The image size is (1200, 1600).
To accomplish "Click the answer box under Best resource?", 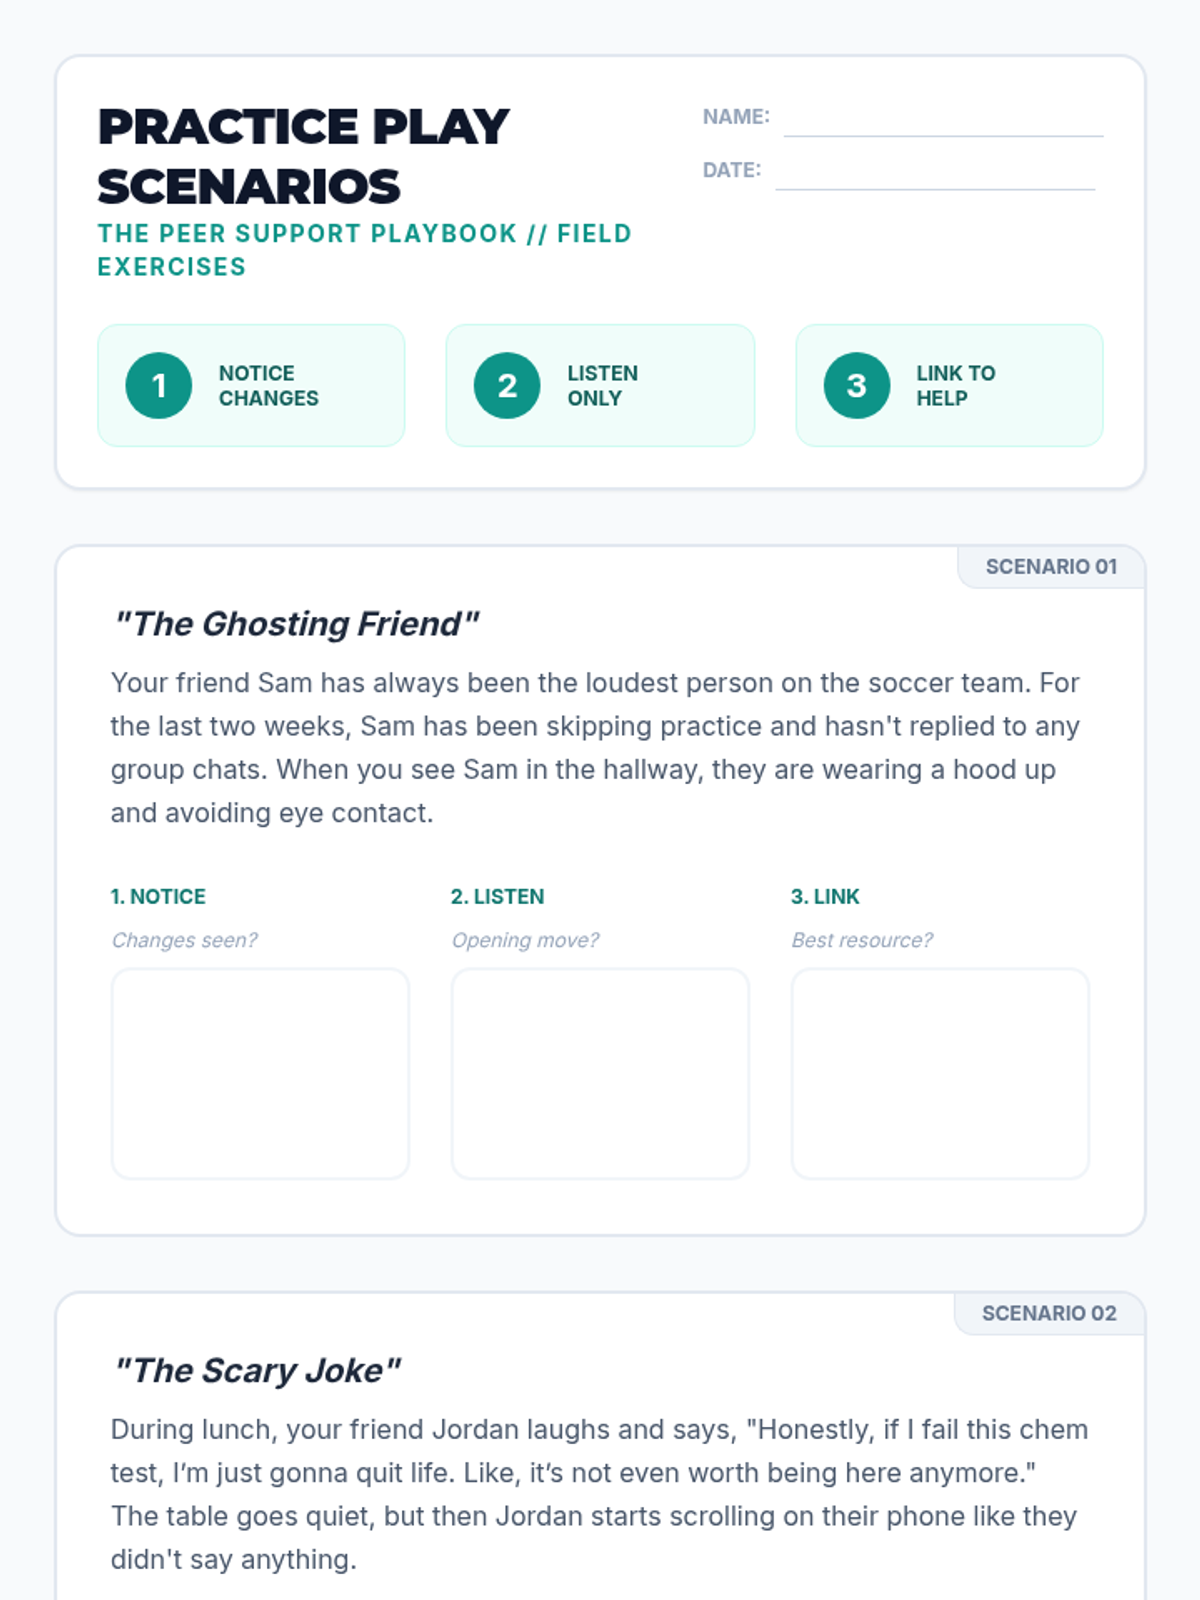I will (940, 1073).
